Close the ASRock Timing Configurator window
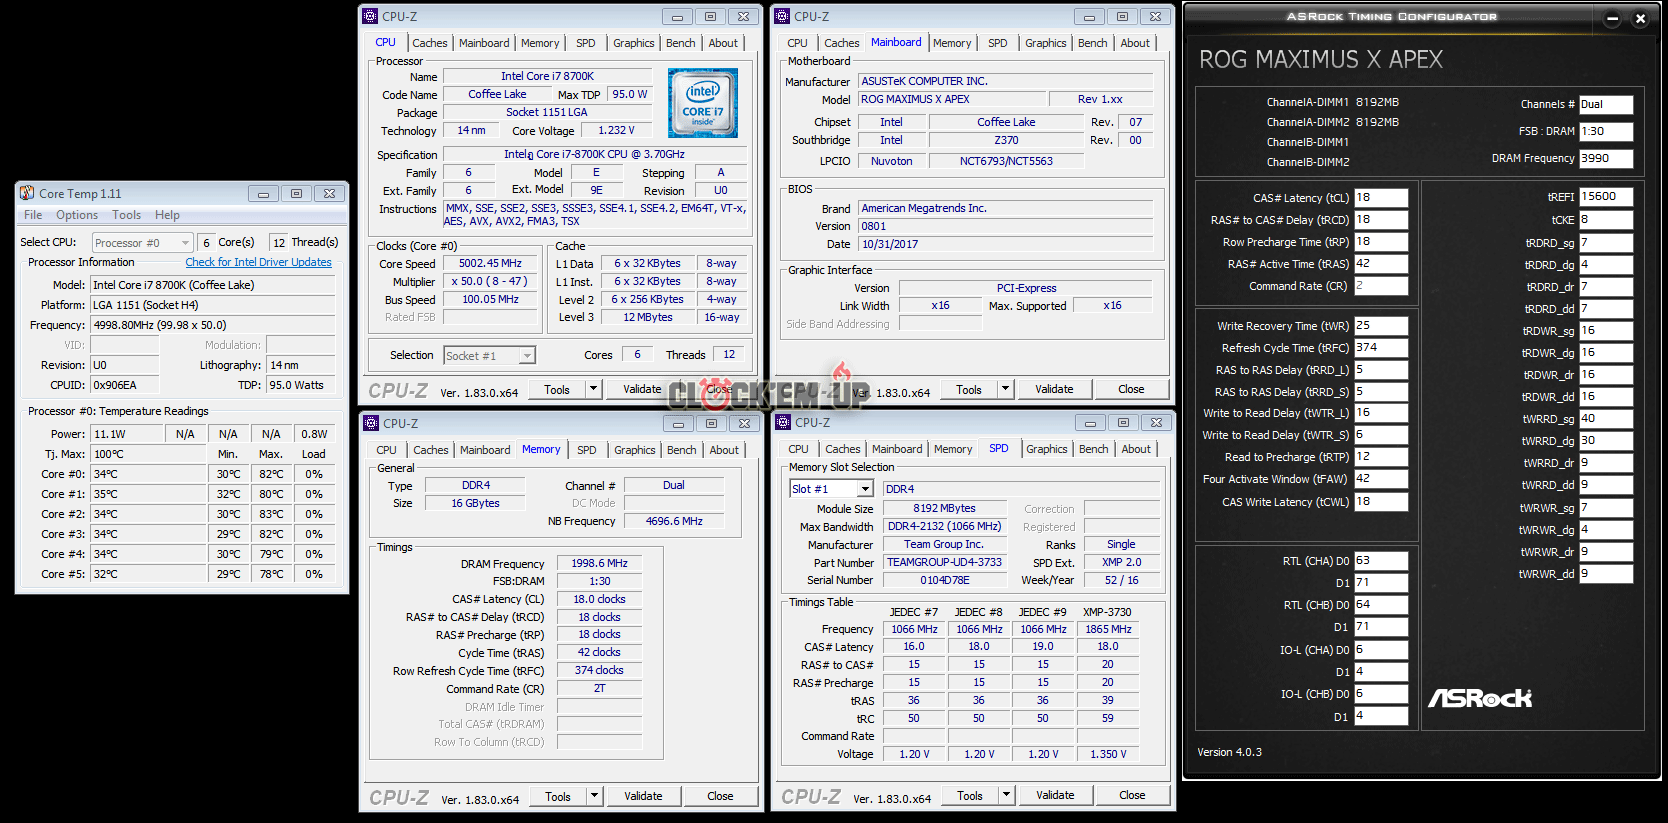 pos(1640,18)
